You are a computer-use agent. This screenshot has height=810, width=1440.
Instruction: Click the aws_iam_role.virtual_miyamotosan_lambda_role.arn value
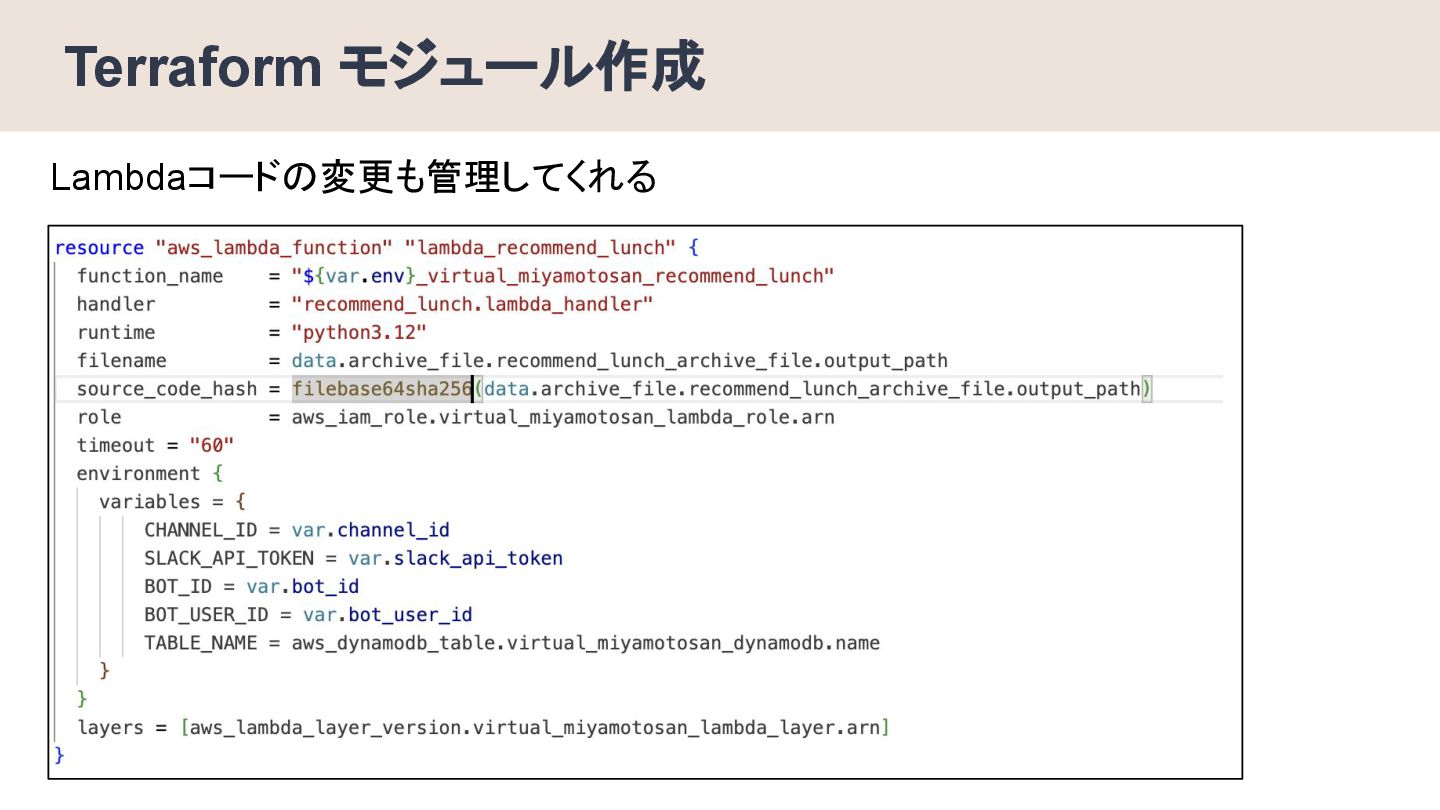(x=563, y=417)
